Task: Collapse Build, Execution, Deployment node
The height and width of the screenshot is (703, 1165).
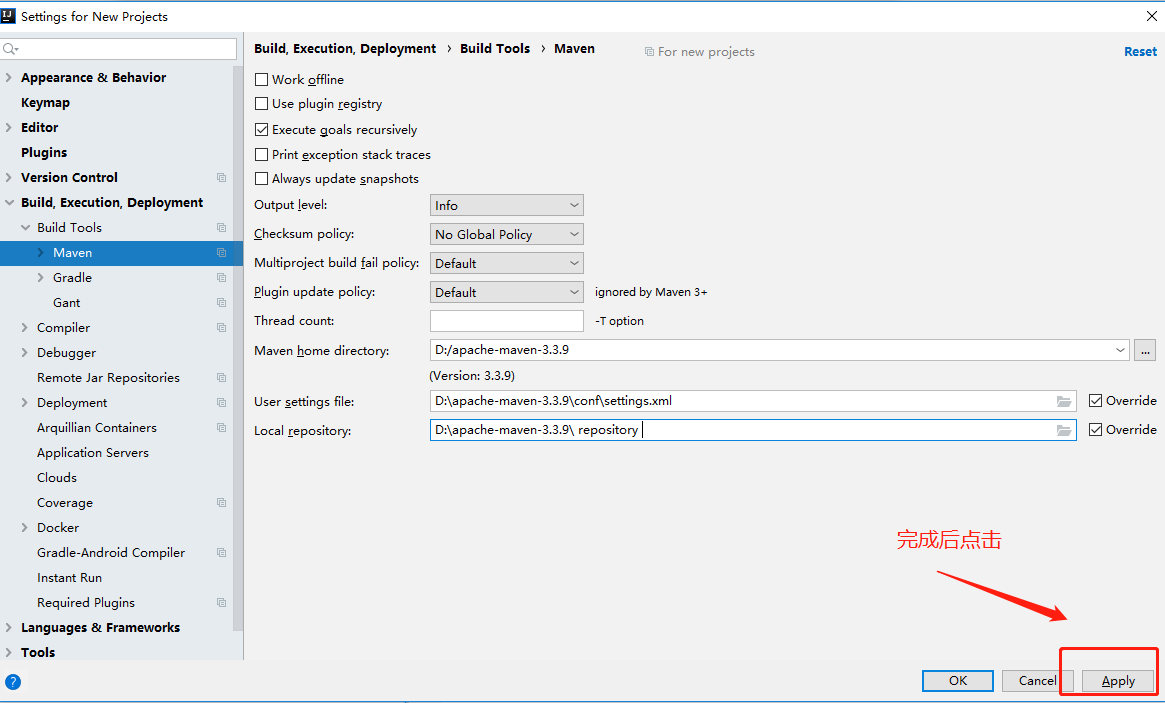Action: (9, 202)
